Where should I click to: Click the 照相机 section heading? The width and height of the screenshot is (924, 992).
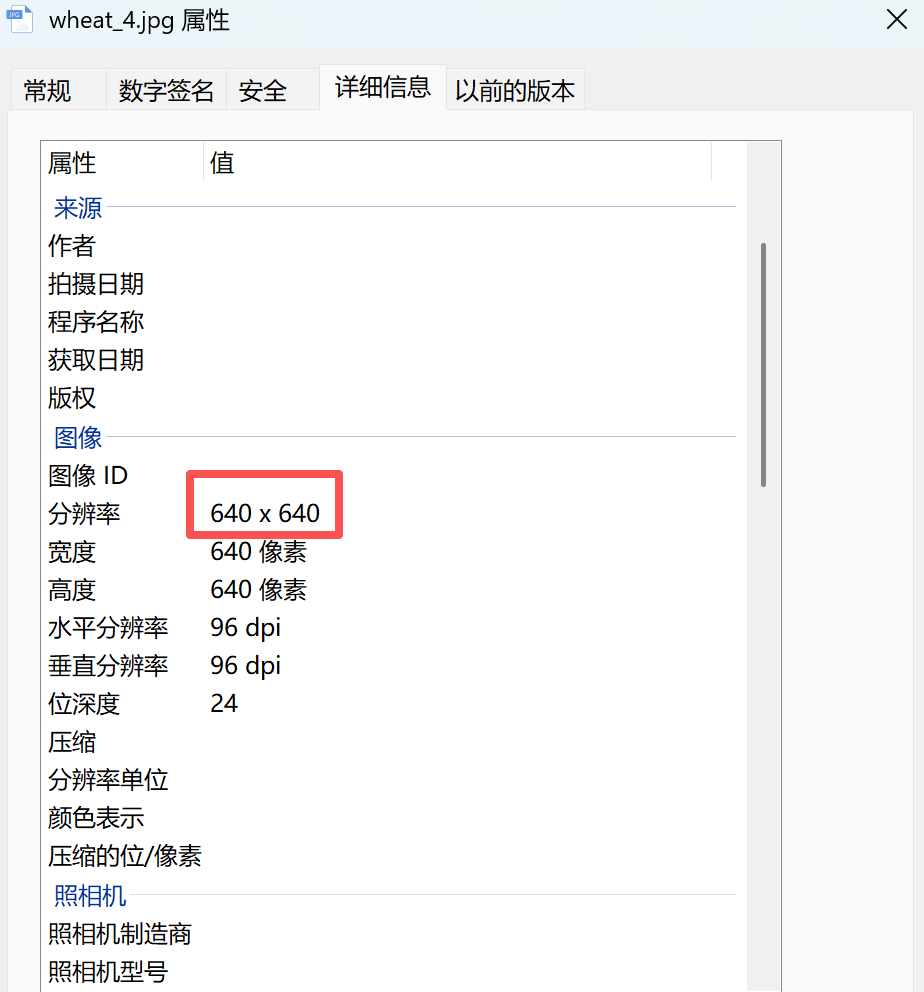point(90,896)
